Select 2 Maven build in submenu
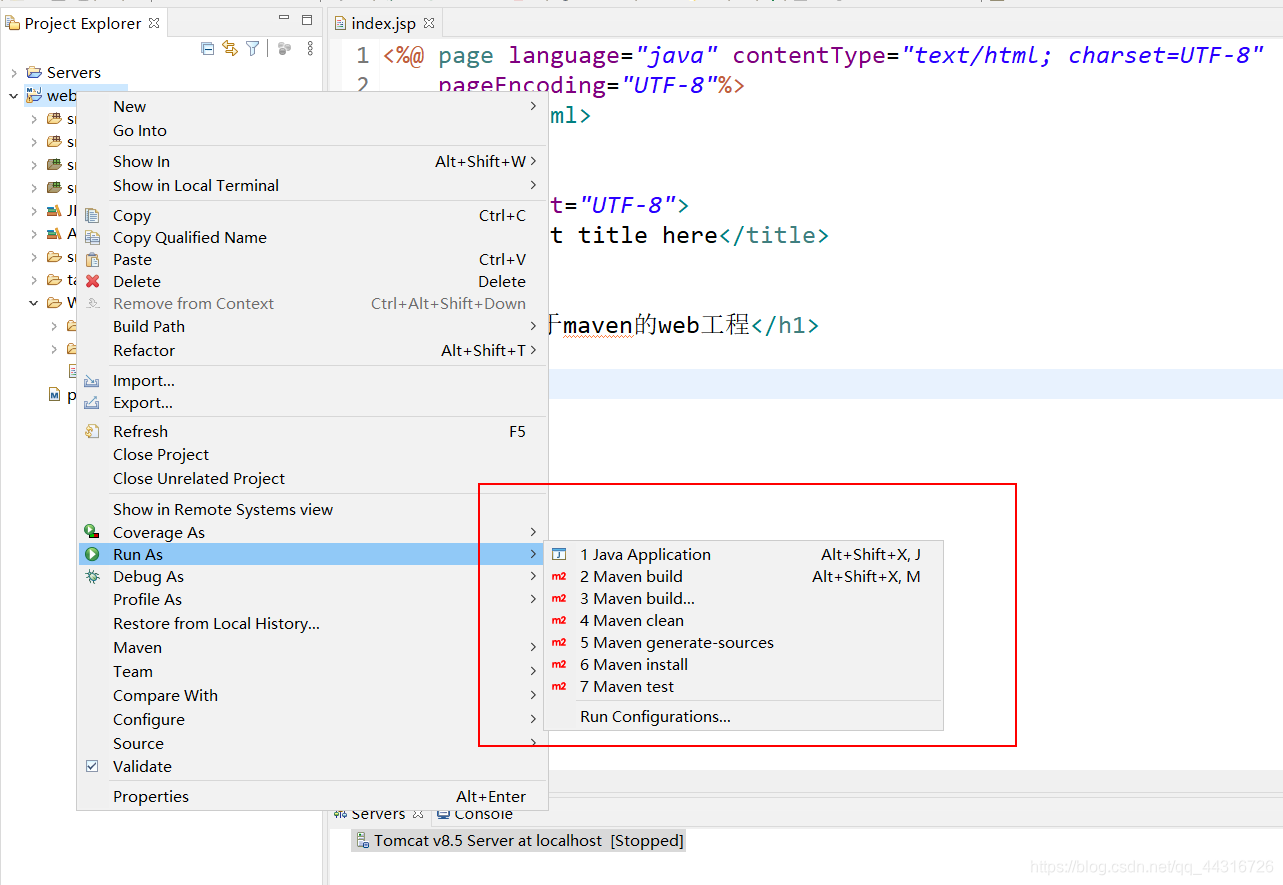 743,577
